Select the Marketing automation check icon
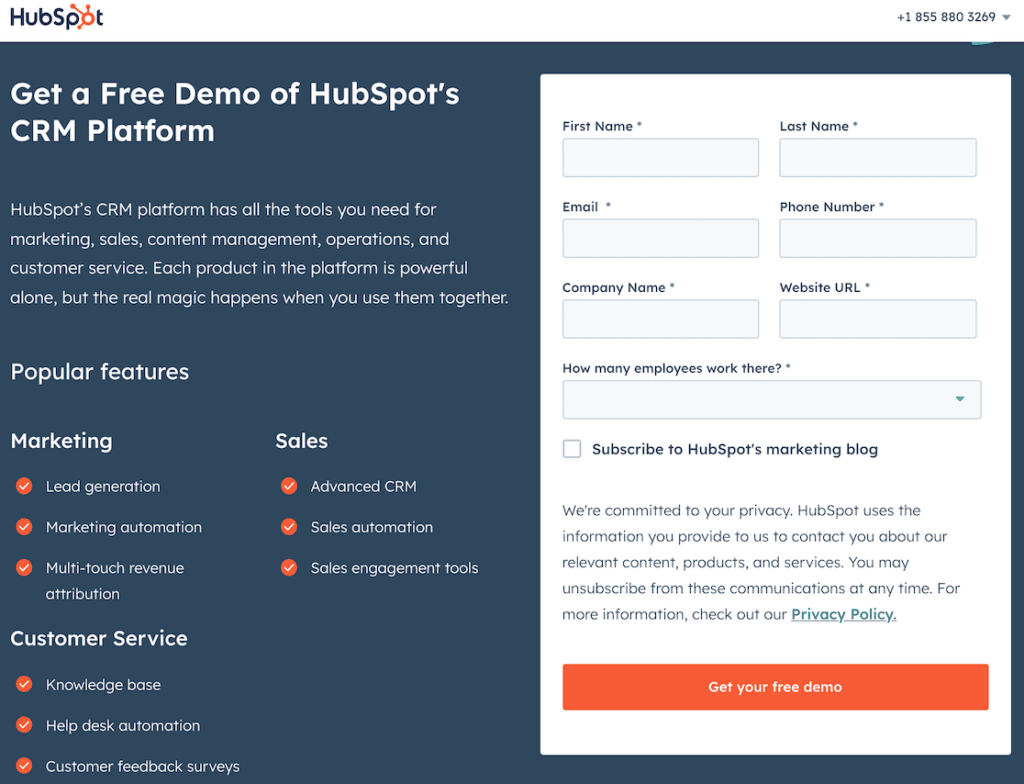Screen dimensions: 1024x784 (x=23, y=527)
